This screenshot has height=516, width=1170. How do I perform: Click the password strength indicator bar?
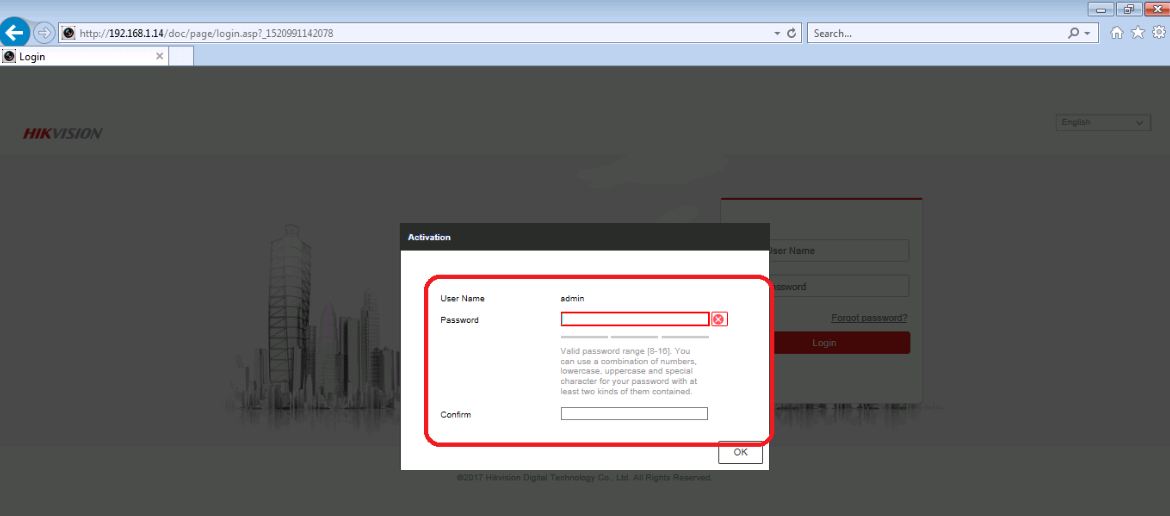pos(634,337)
